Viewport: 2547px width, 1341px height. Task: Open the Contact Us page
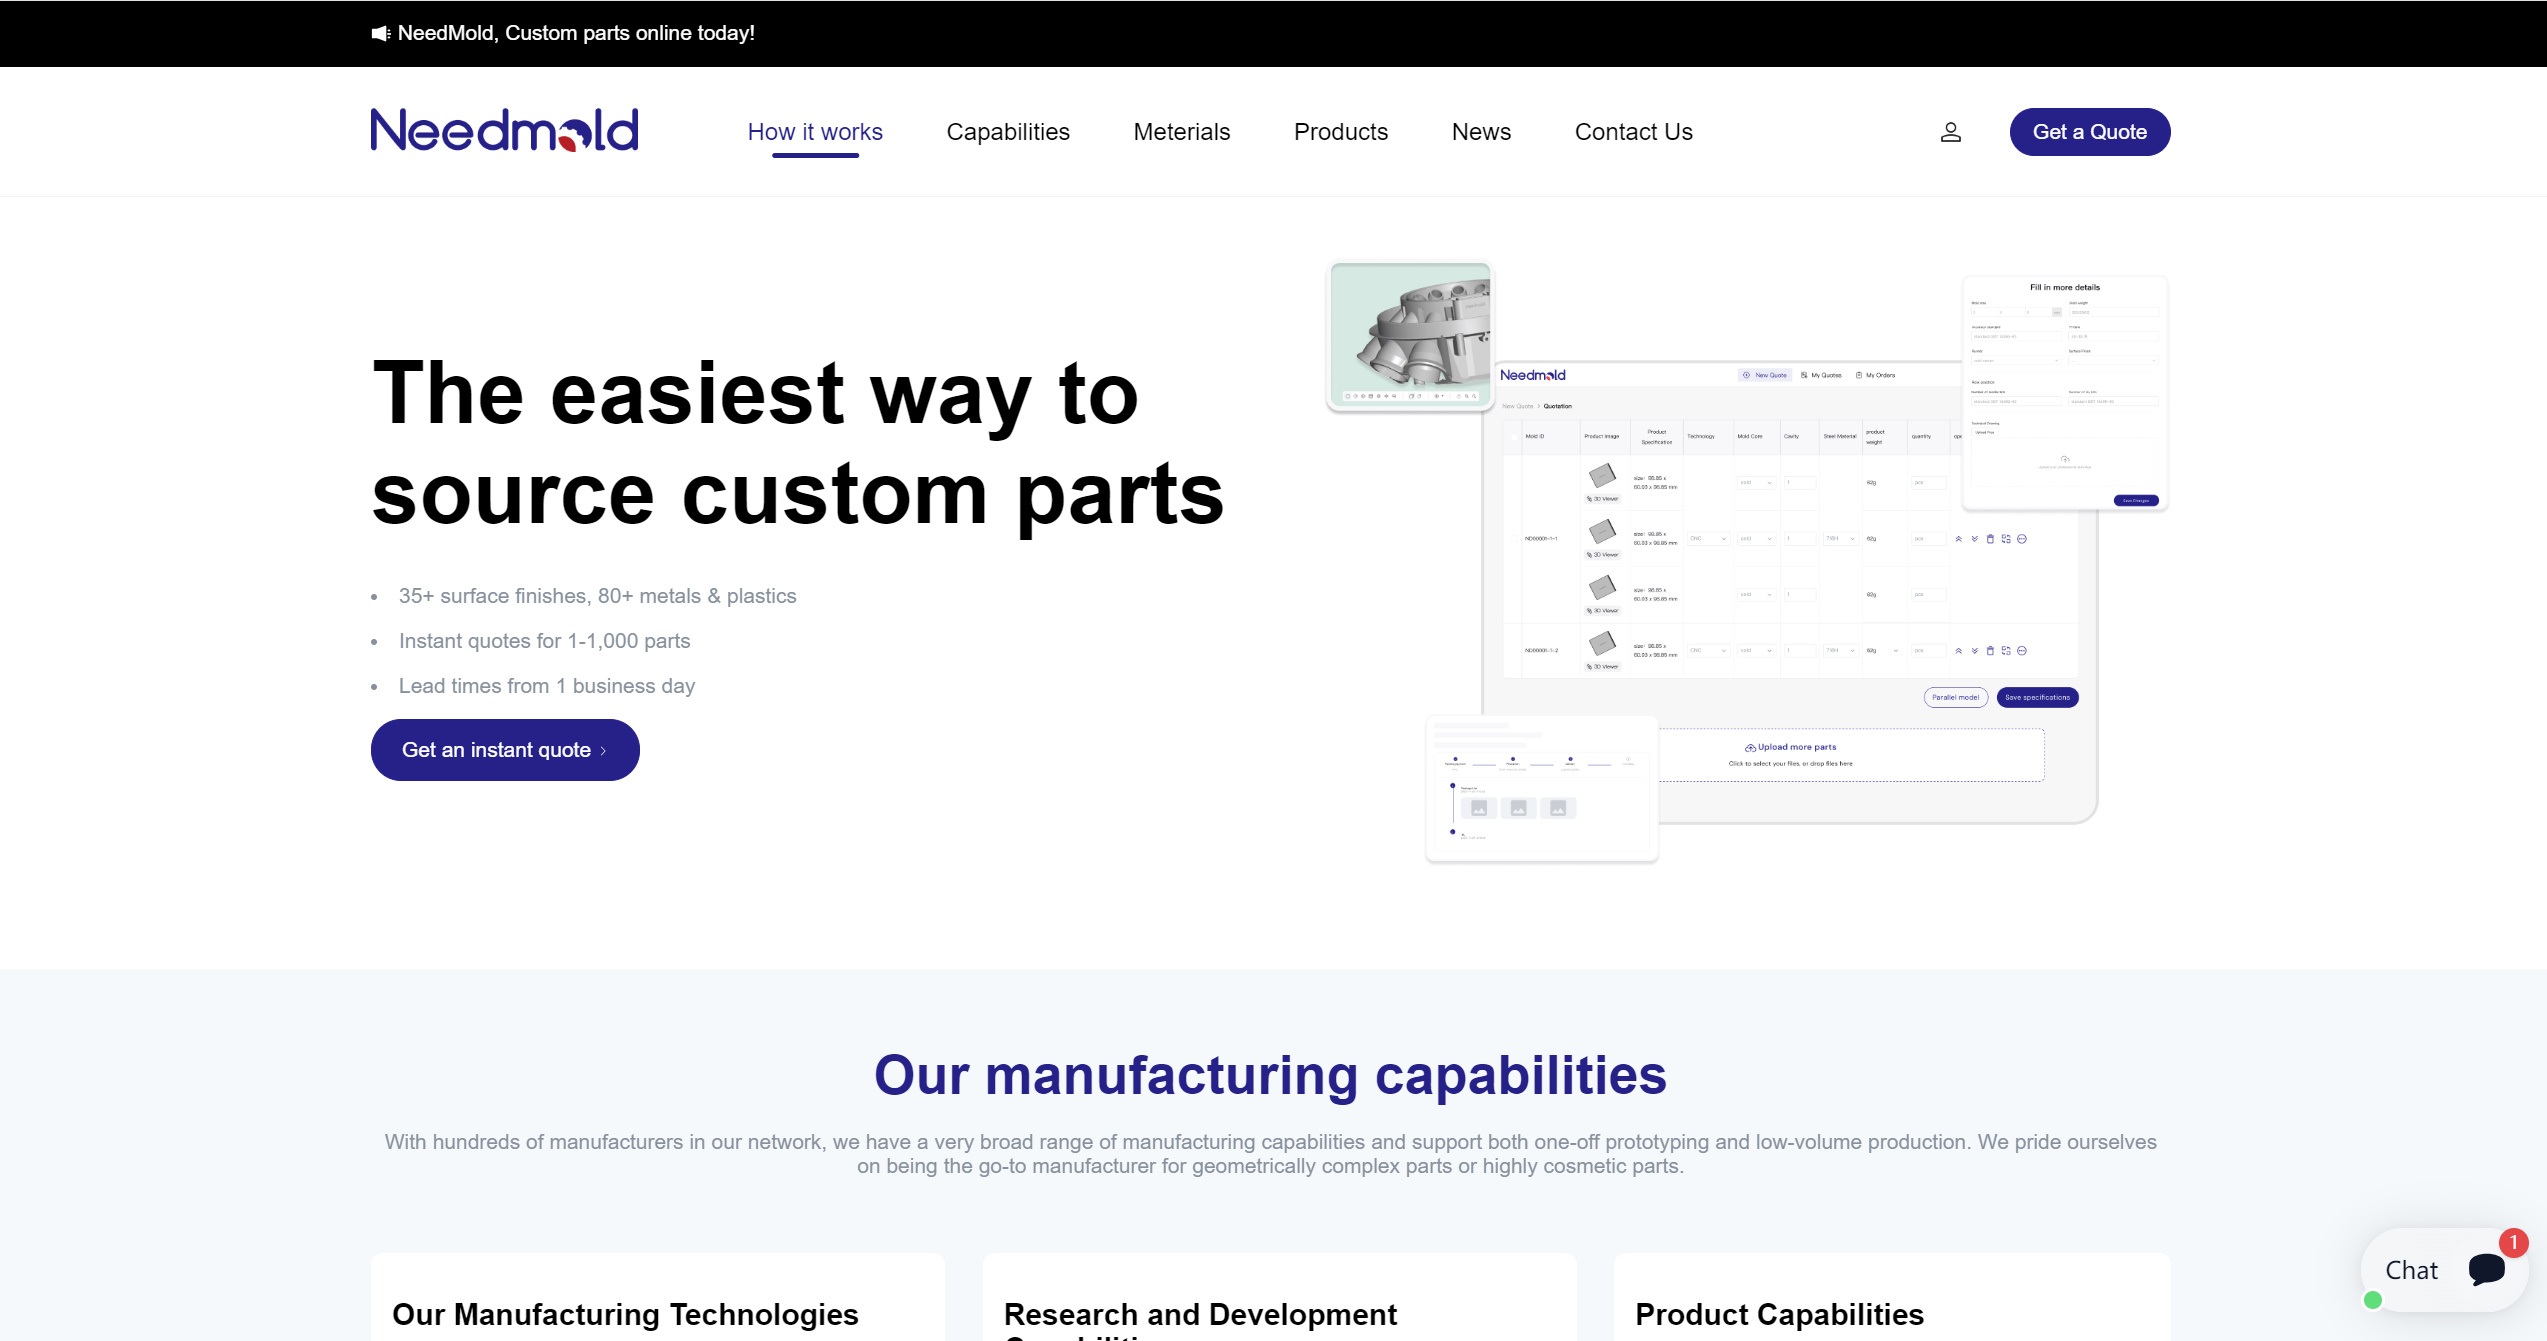pyautogui.click(x=1633, y=132)
